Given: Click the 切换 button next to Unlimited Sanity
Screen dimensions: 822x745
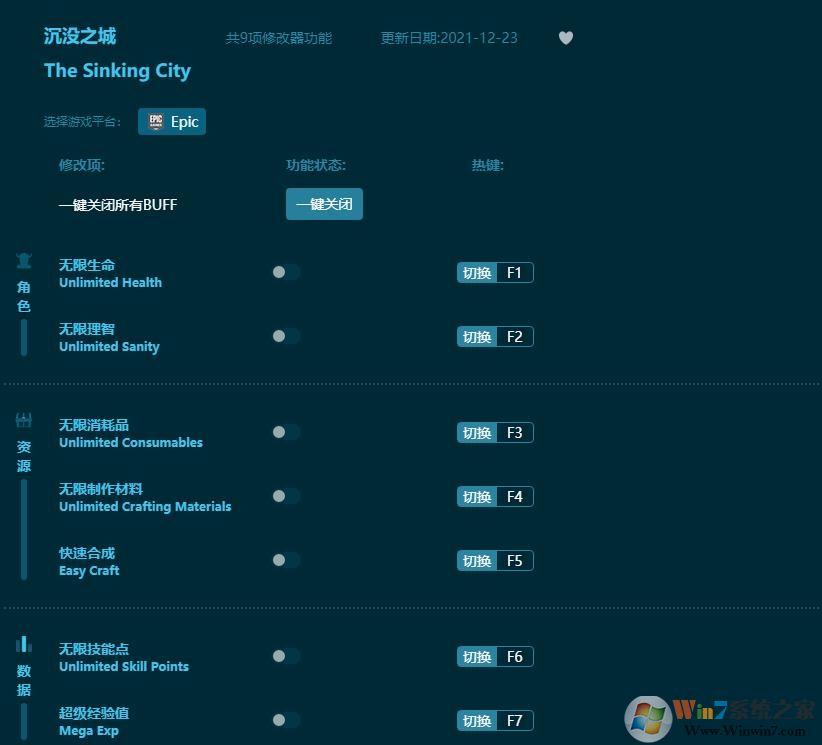Looking at the screenshot, I should tap(475, 336).
